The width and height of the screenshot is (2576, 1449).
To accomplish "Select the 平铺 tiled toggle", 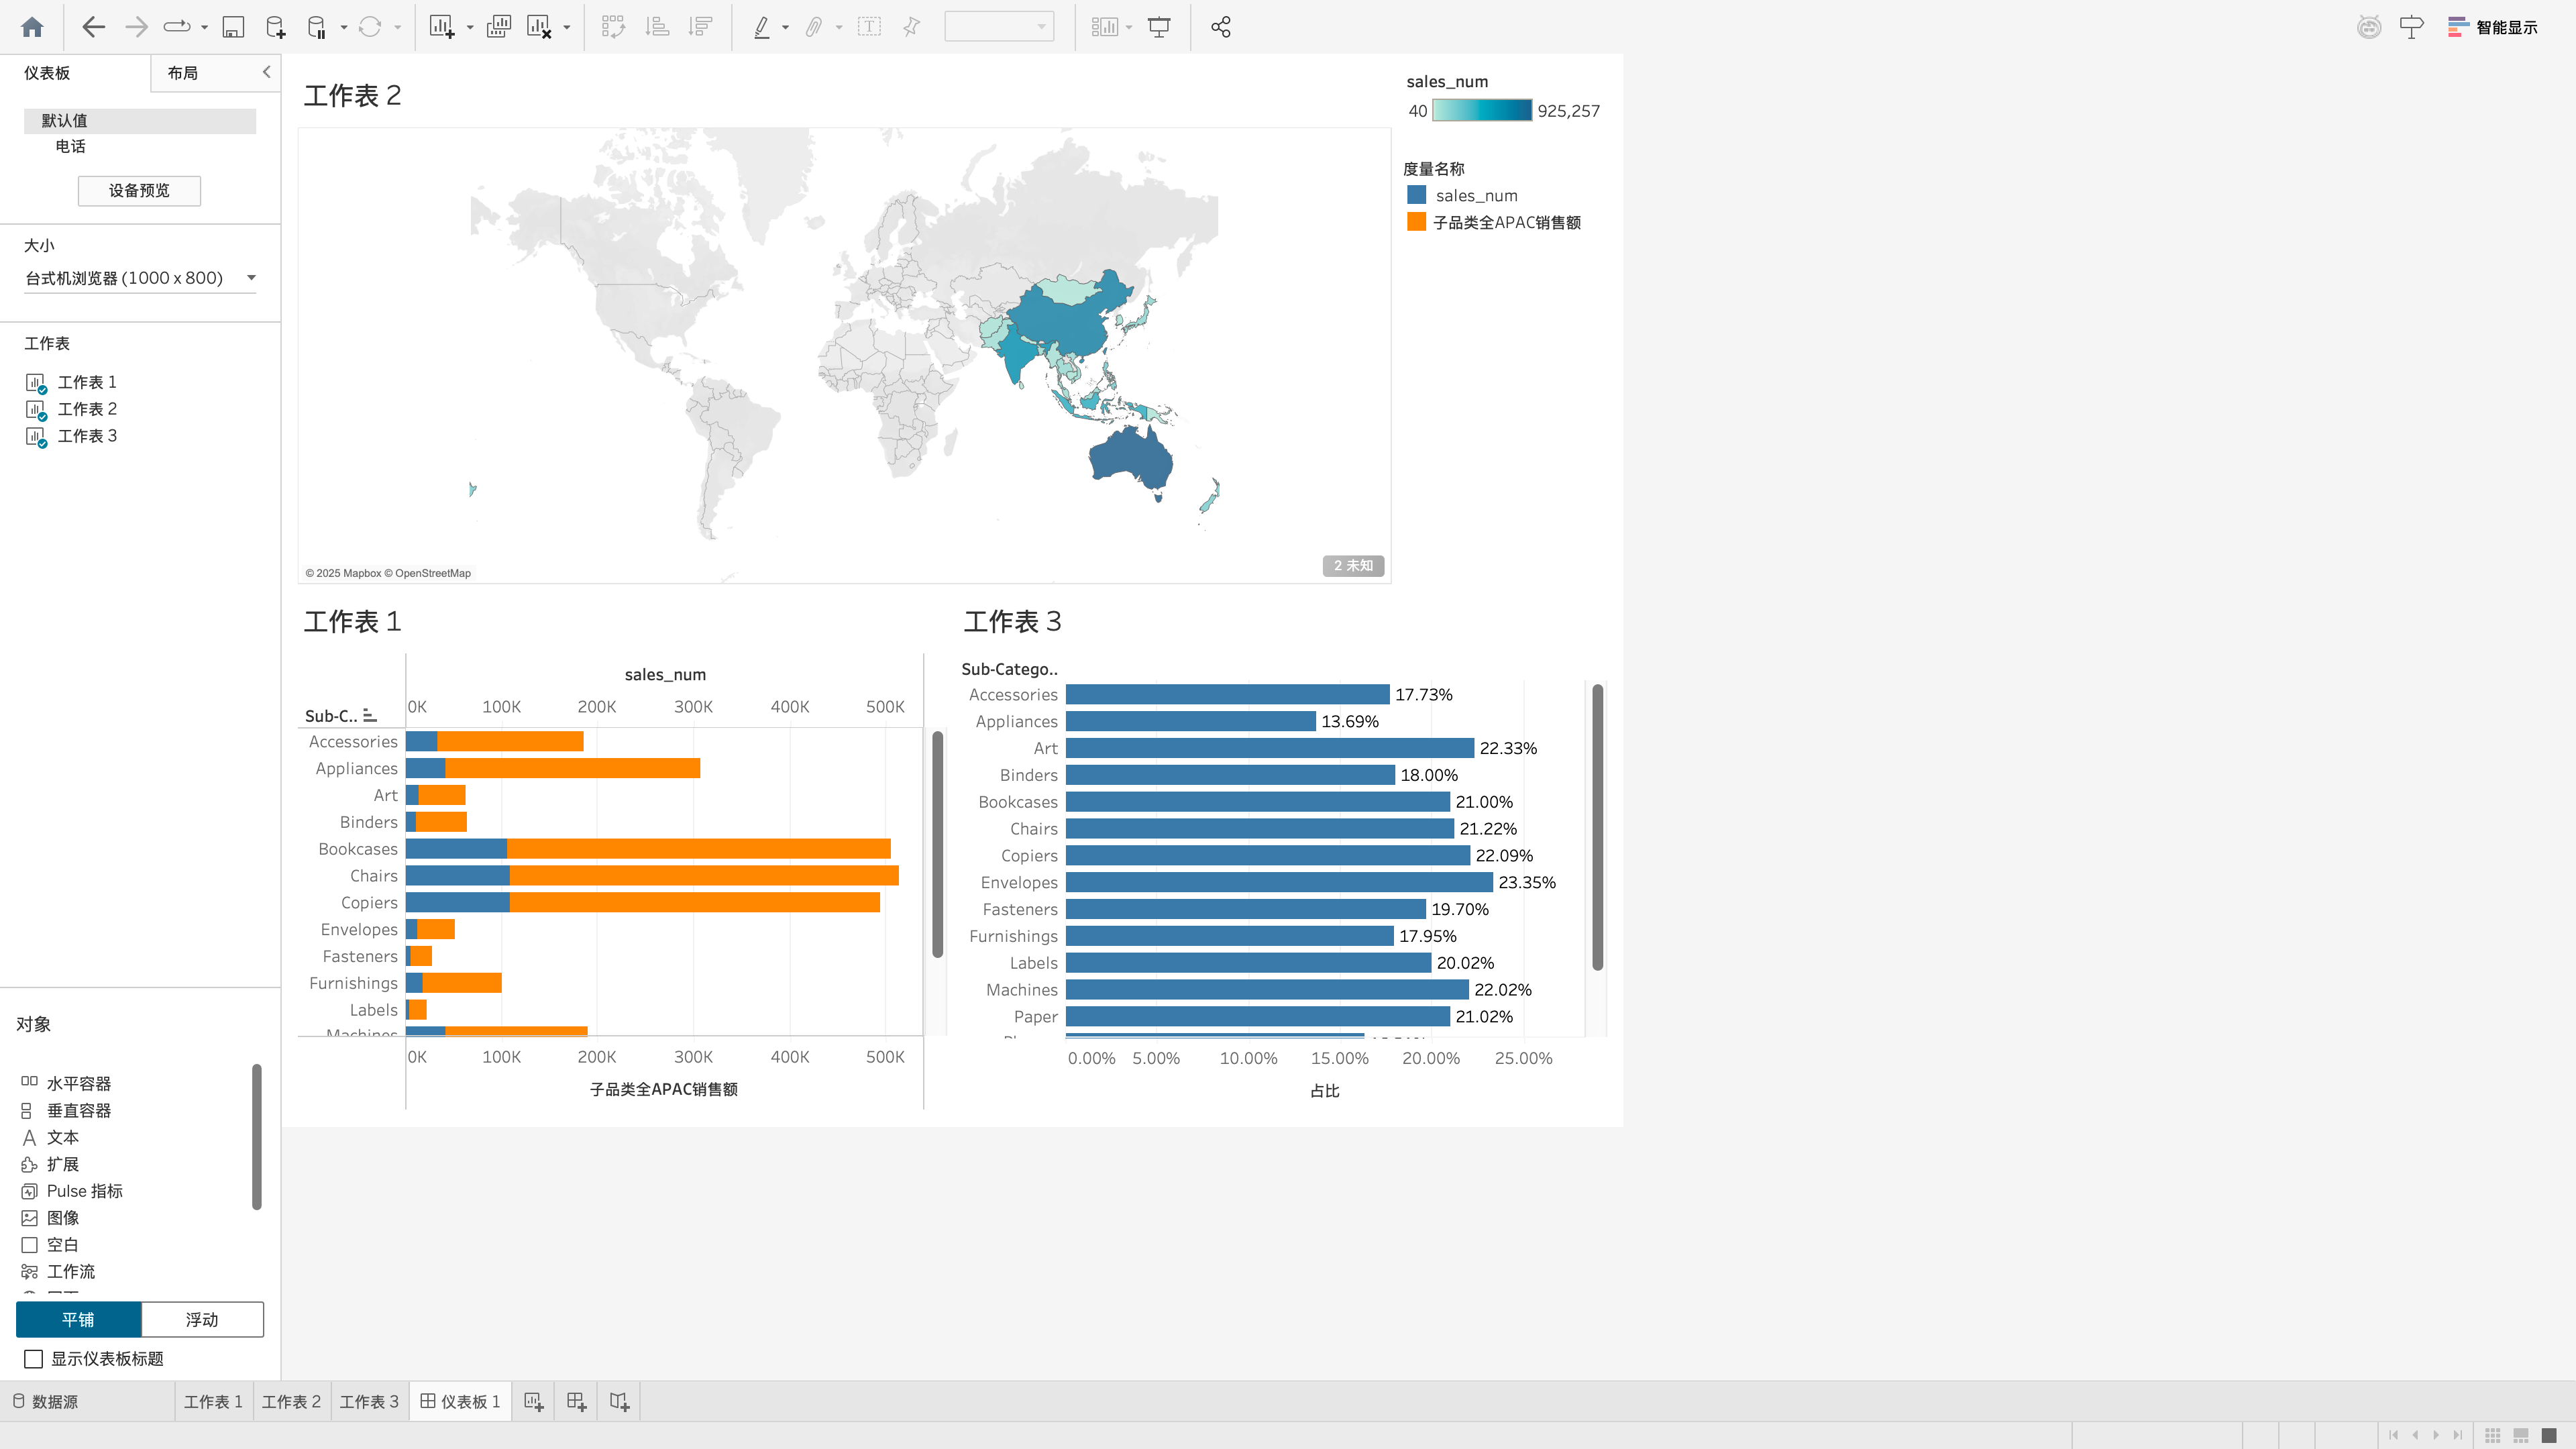I will [x=78, y=1320].
